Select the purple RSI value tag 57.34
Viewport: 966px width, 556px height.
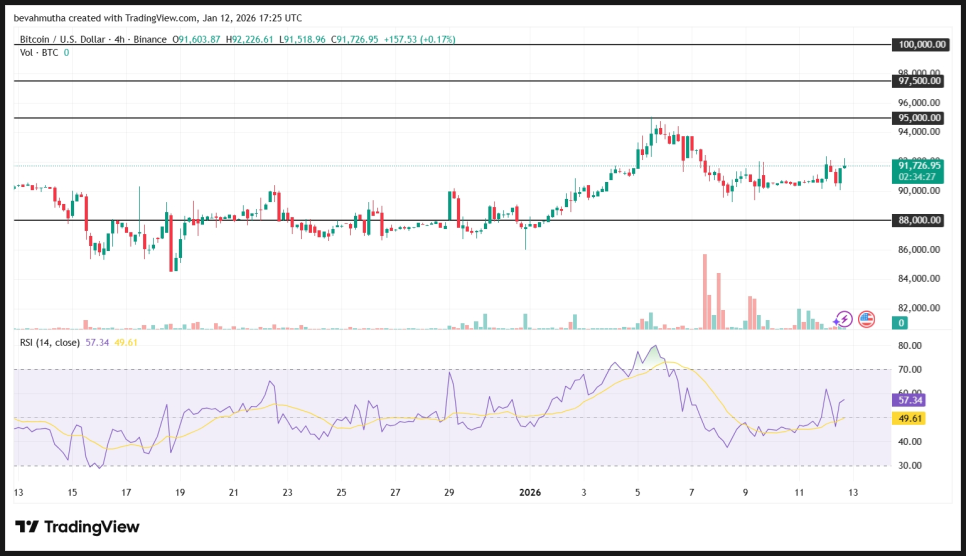[x=910, y=399]
